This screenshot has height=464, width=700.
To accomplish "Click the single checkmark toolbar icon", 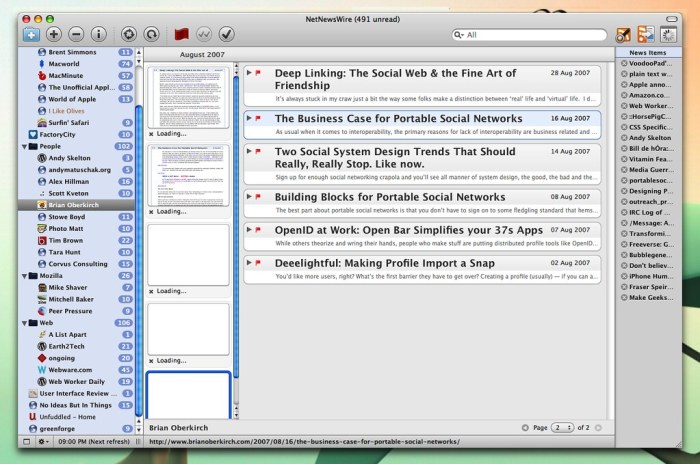I will pos(227,34).
